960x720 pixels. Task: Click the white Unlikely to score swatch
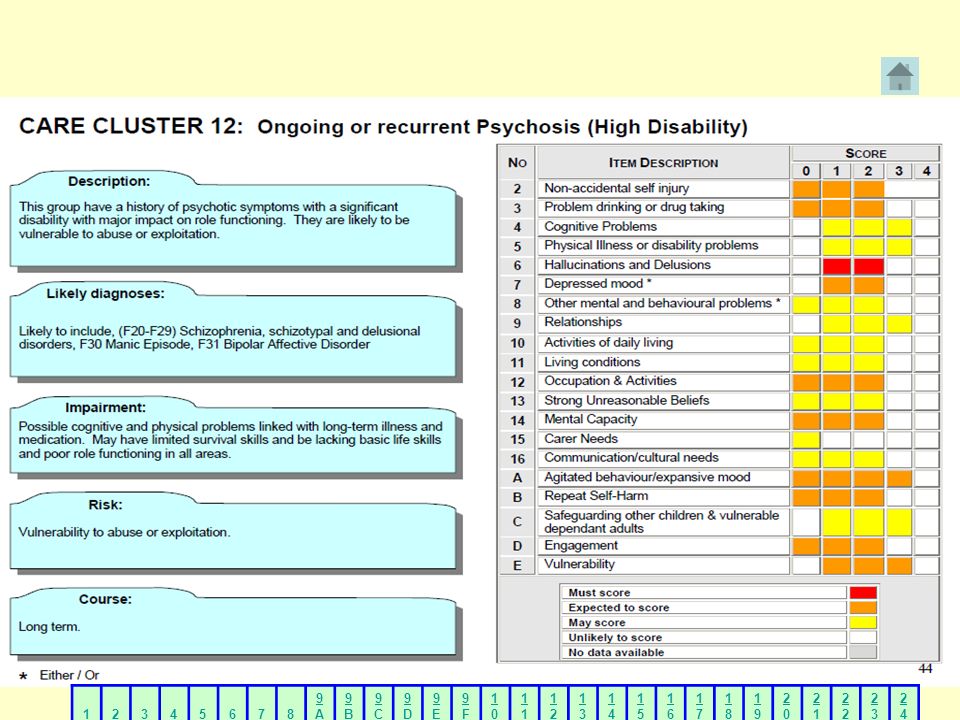(863, 637)
